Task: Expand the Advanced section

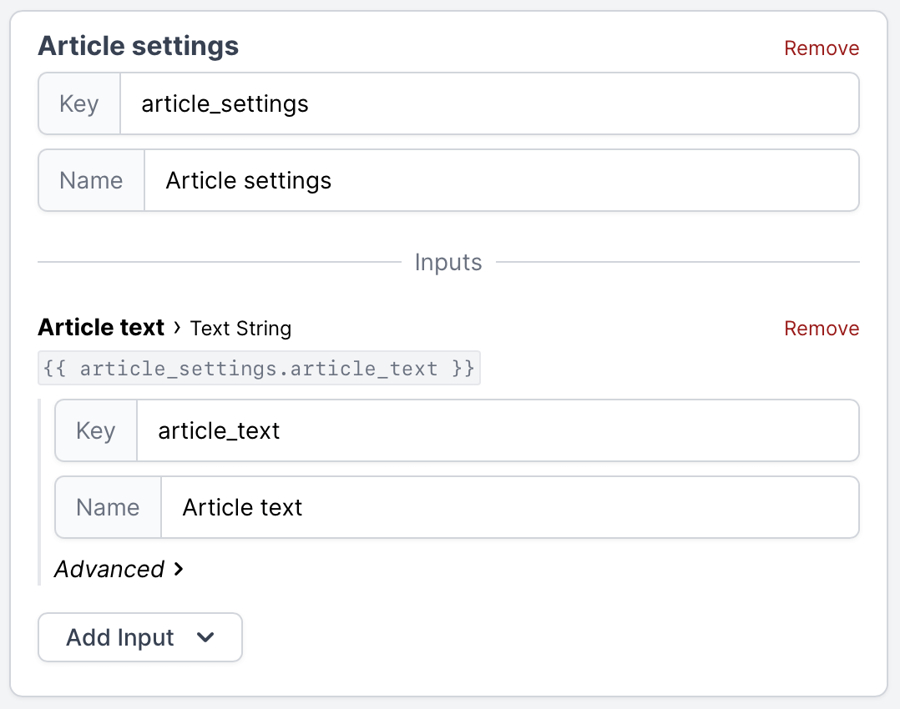Action: (110, 569)
